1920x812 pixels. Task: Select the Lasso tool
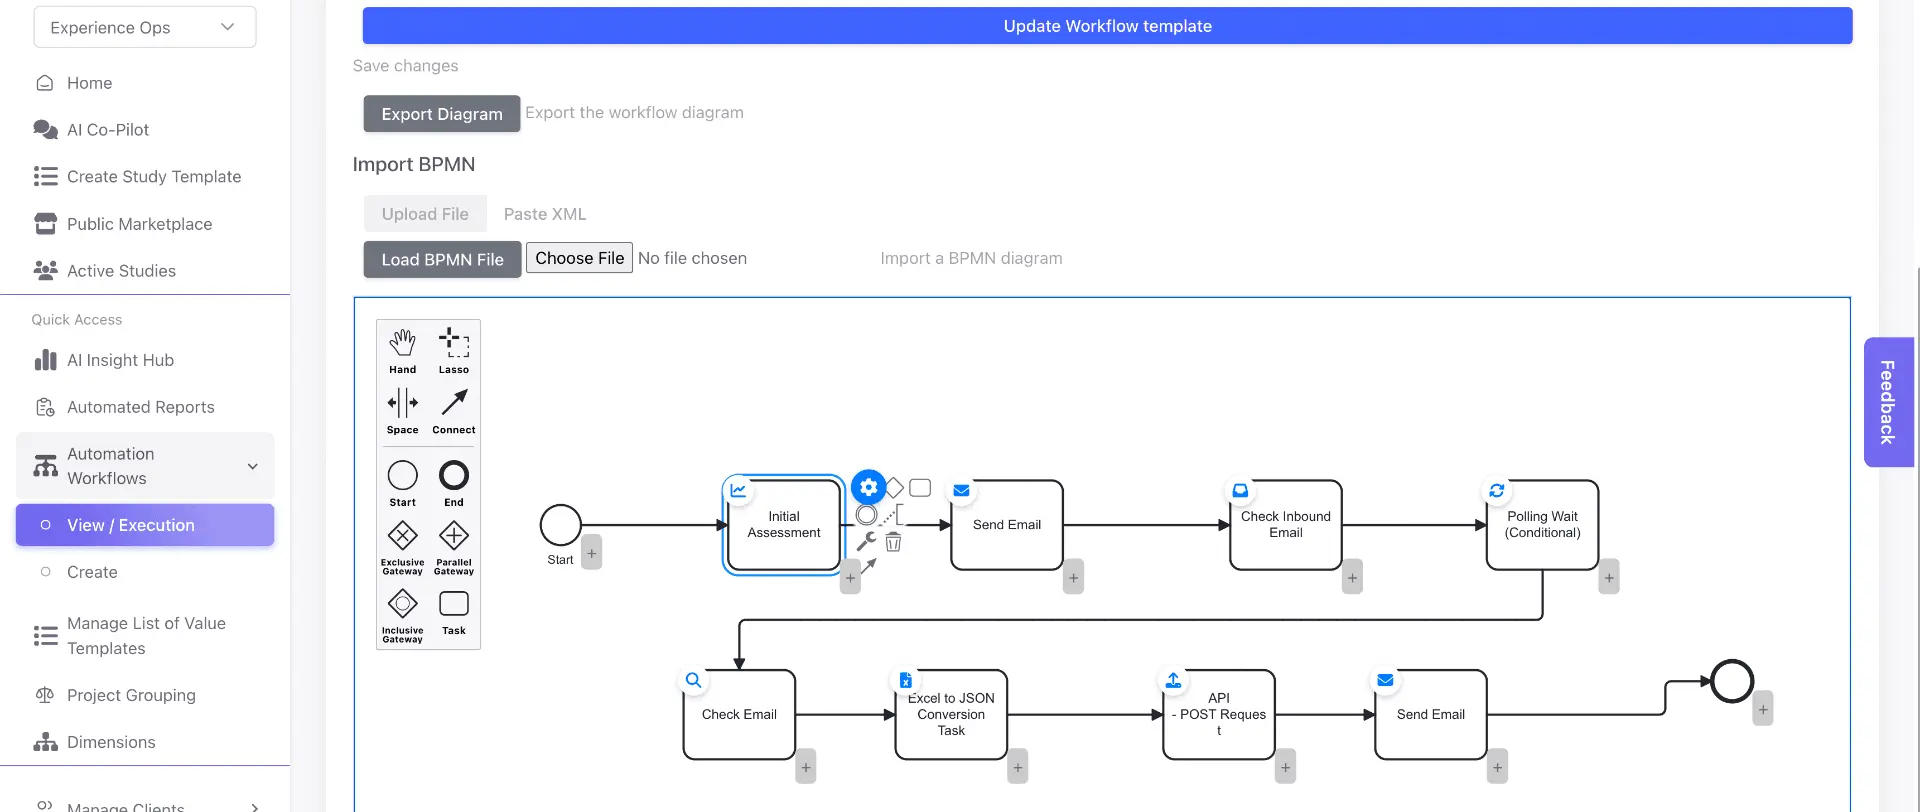tap(454, 349)
